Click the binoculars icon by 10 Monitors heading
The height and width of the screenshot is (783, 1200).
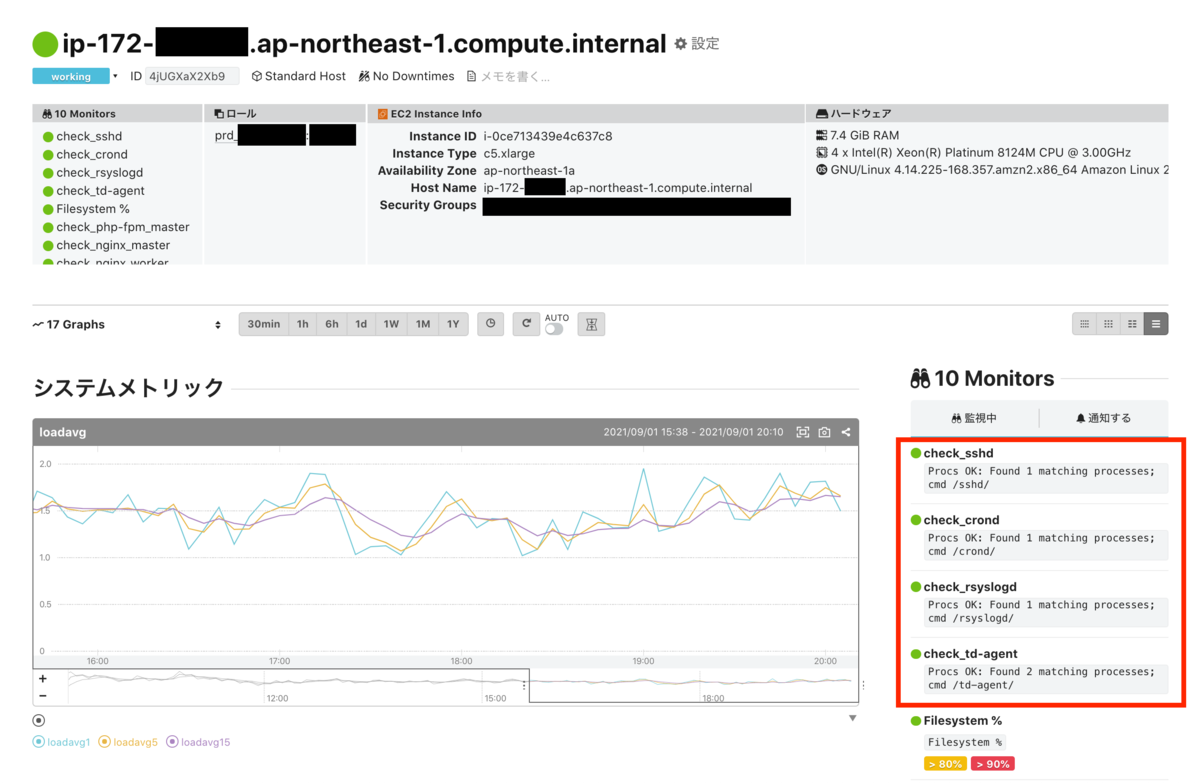(921, 379)
